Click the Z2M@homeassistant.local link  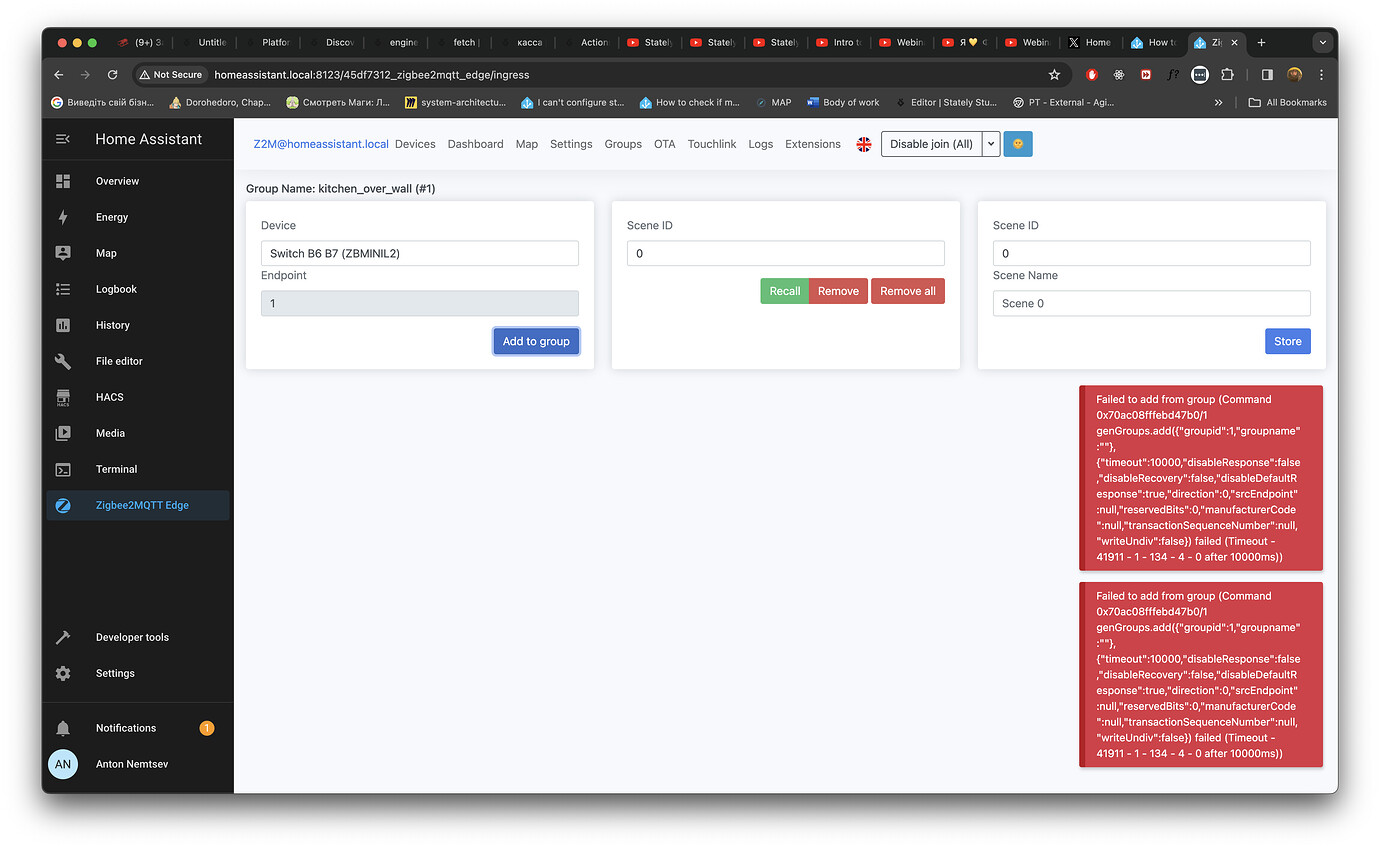[x=321, y=144]
